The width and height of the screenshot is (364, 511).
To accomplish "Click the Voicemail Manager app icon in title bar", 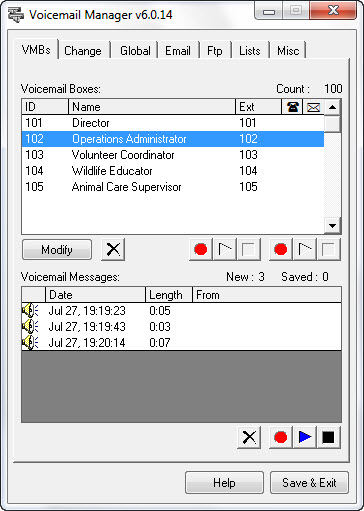I will [x=15, y=15].
